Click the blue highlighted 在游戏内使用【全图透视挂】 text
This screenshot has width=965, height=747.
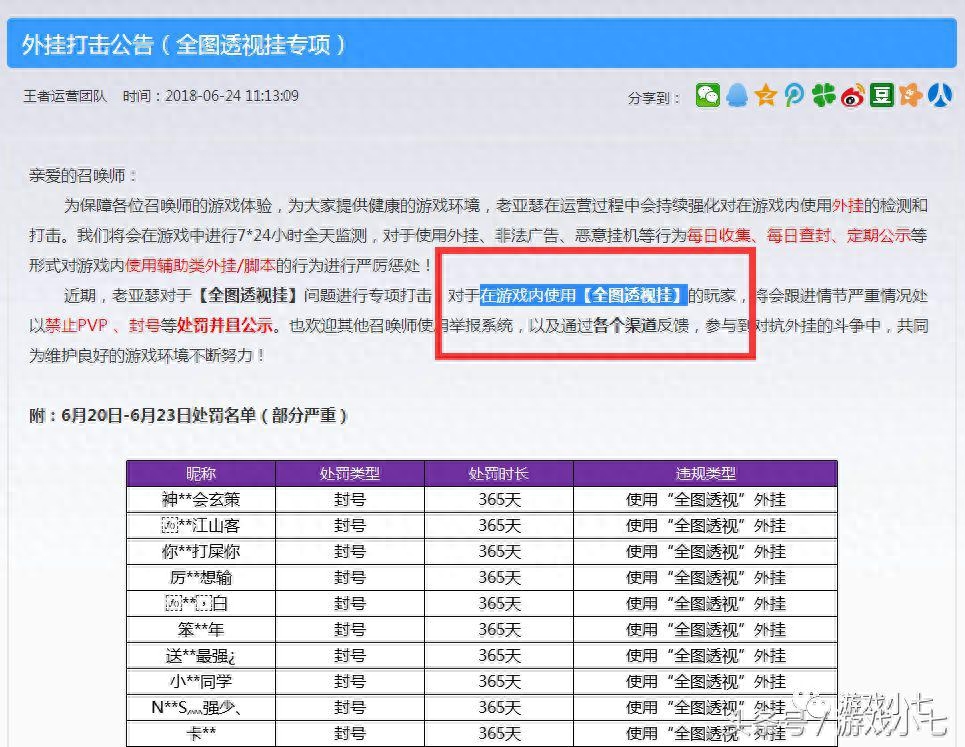[583, 296]
